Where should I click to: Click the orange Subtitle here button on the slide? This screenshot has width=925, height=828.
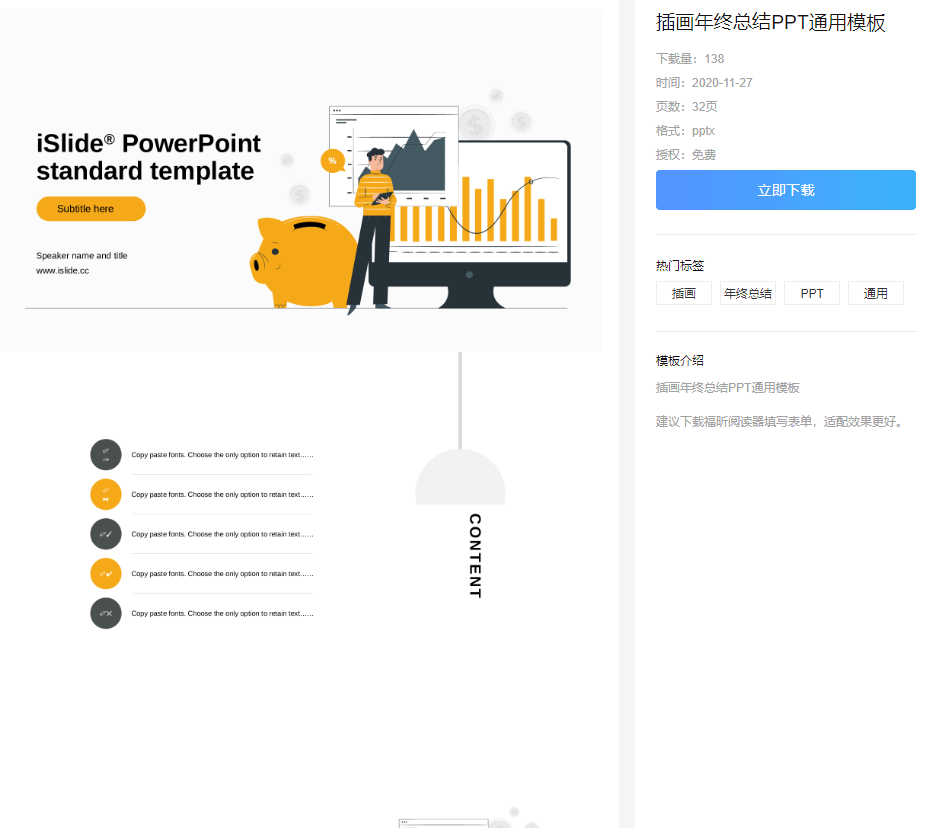coord(90,208)
